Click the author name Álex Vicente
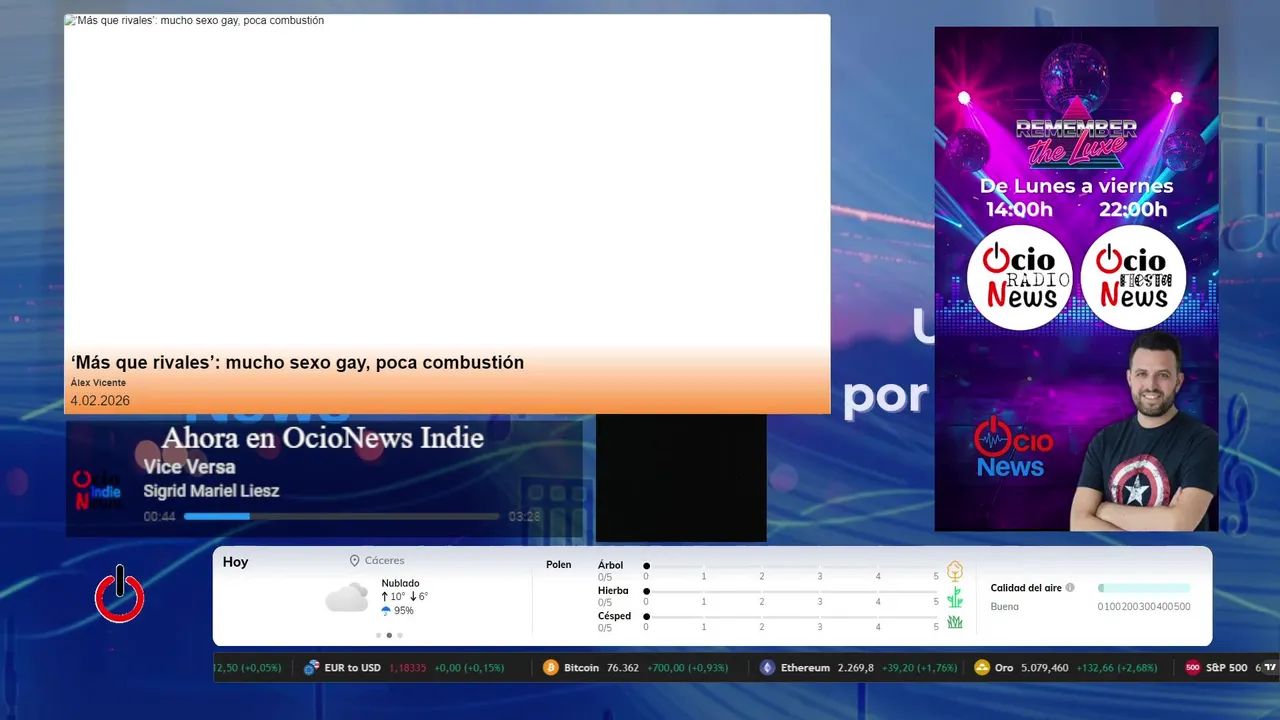The height and width of the screenshot is (720, 1280). [98, 383]
